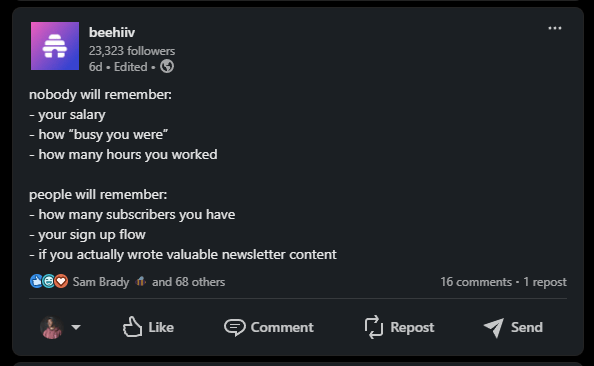Click the Send paper plane icon
Screen dimensions: 594x366
[494, 327]
